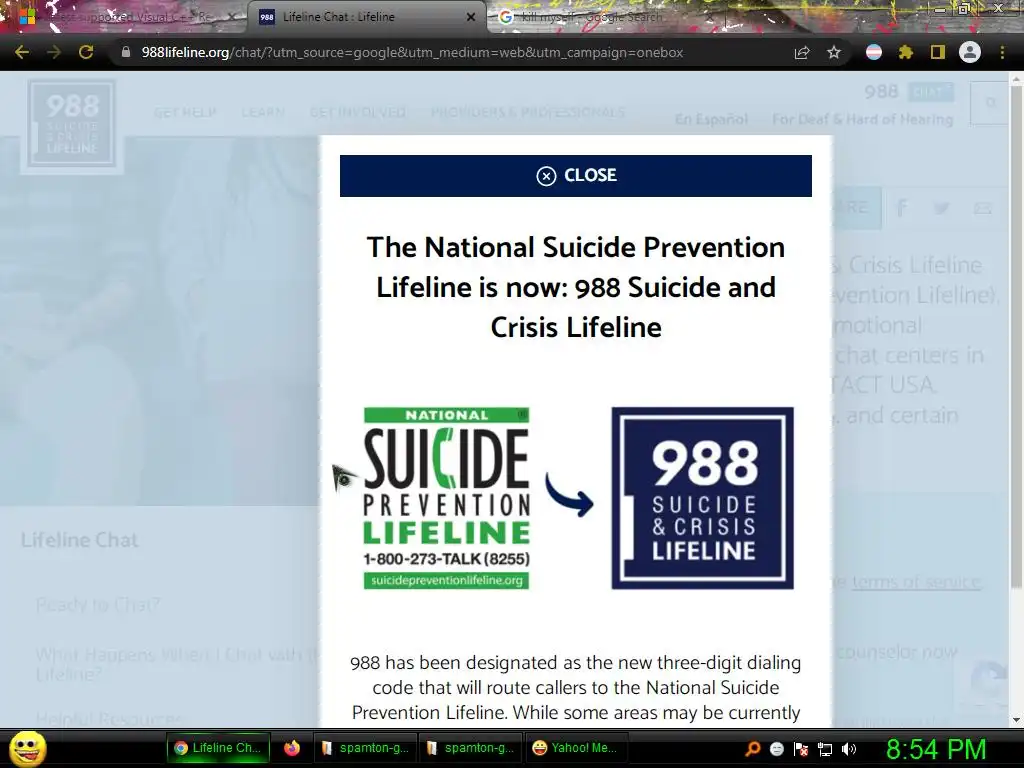
Task: Open the terms of service link
Action: [x=917, y=581]
